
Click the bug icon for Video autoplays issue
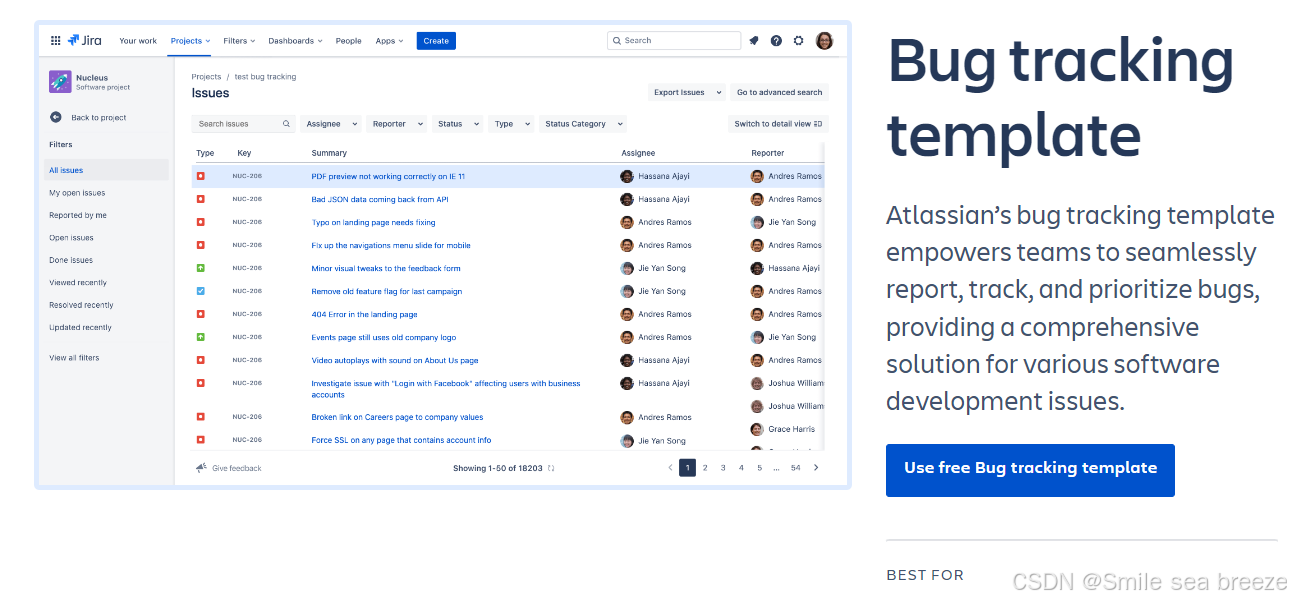(200, 360)
